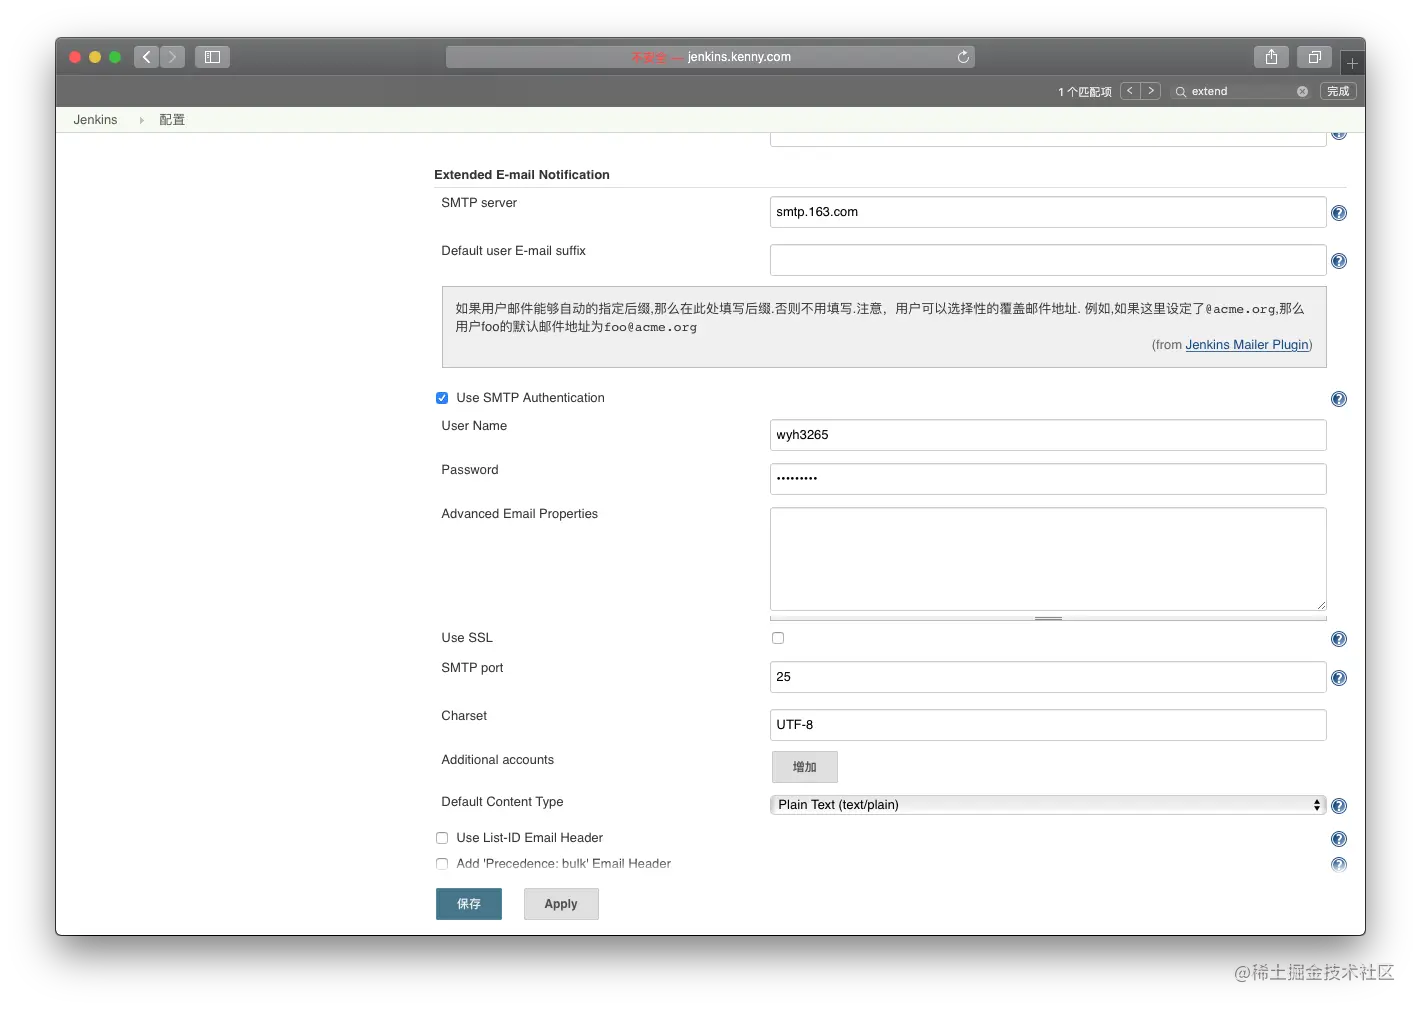Grab Advanced Email Properties resize handle

tap(1048, 618)
